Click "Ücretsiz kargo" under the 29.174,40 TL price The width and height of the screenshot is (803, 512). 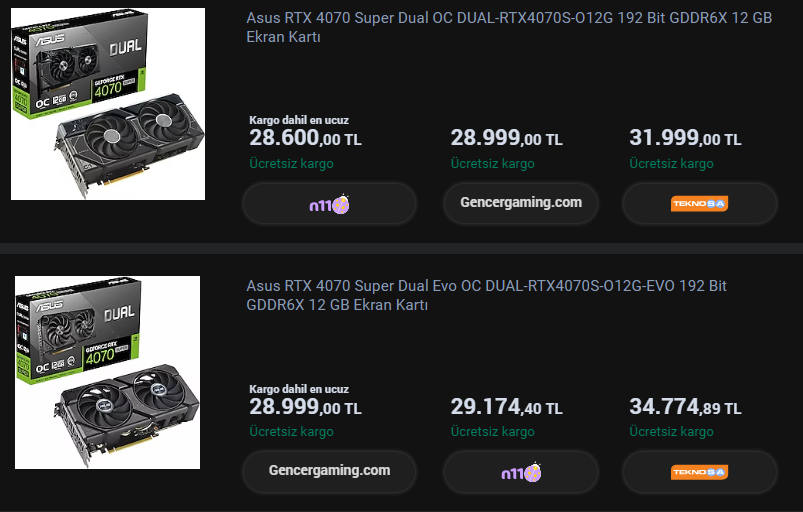point(492,432)
